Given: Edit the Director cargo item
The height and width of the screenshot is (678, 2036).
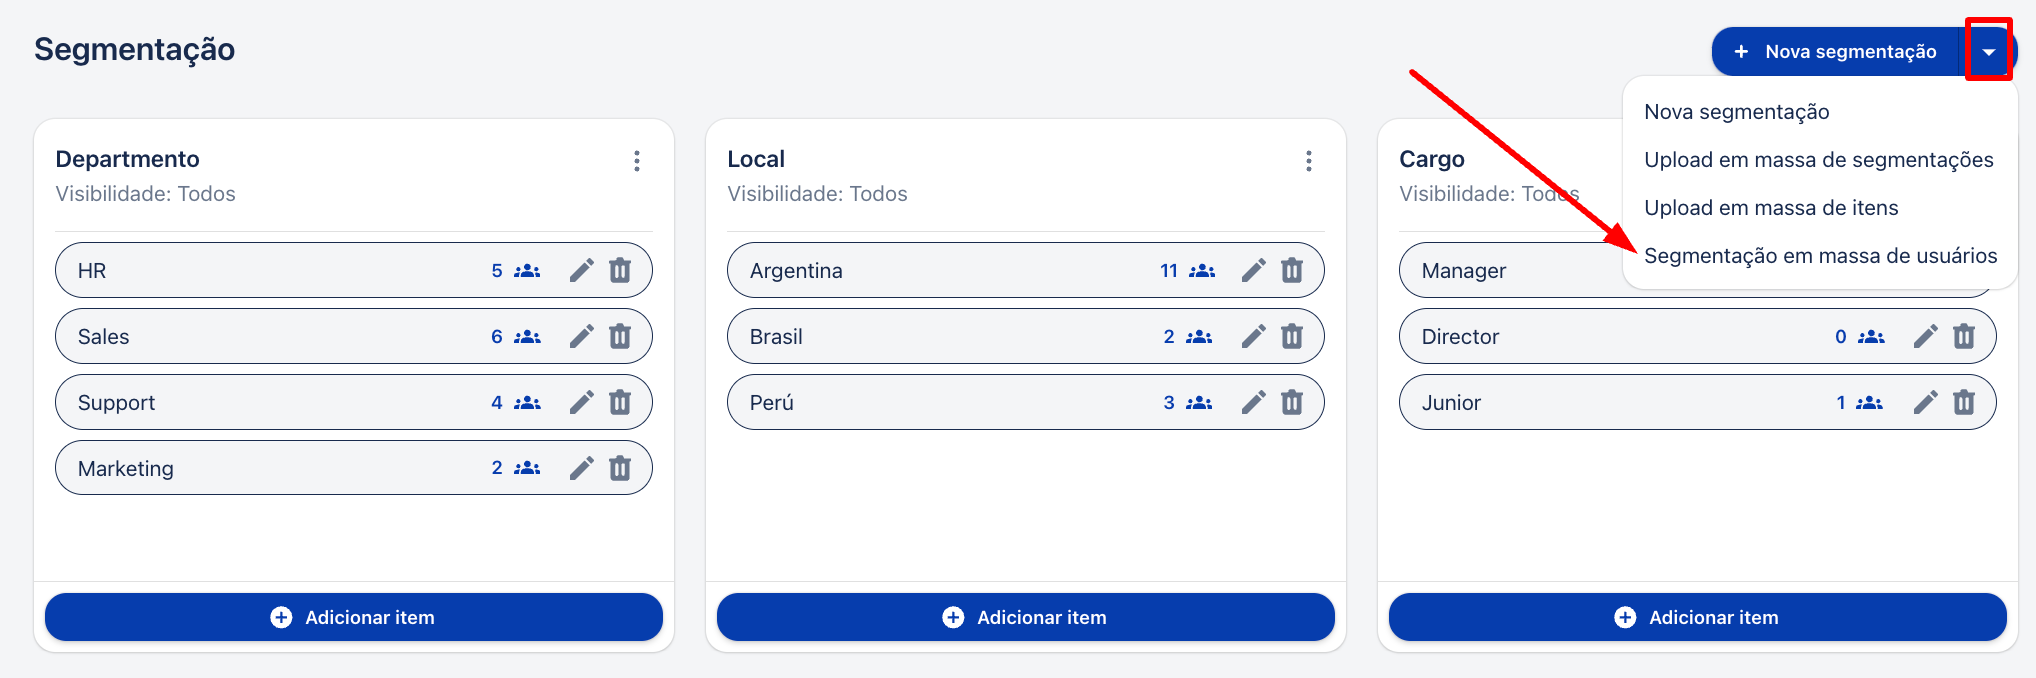Looking at the screenshot, I should tap(1926, 336).
